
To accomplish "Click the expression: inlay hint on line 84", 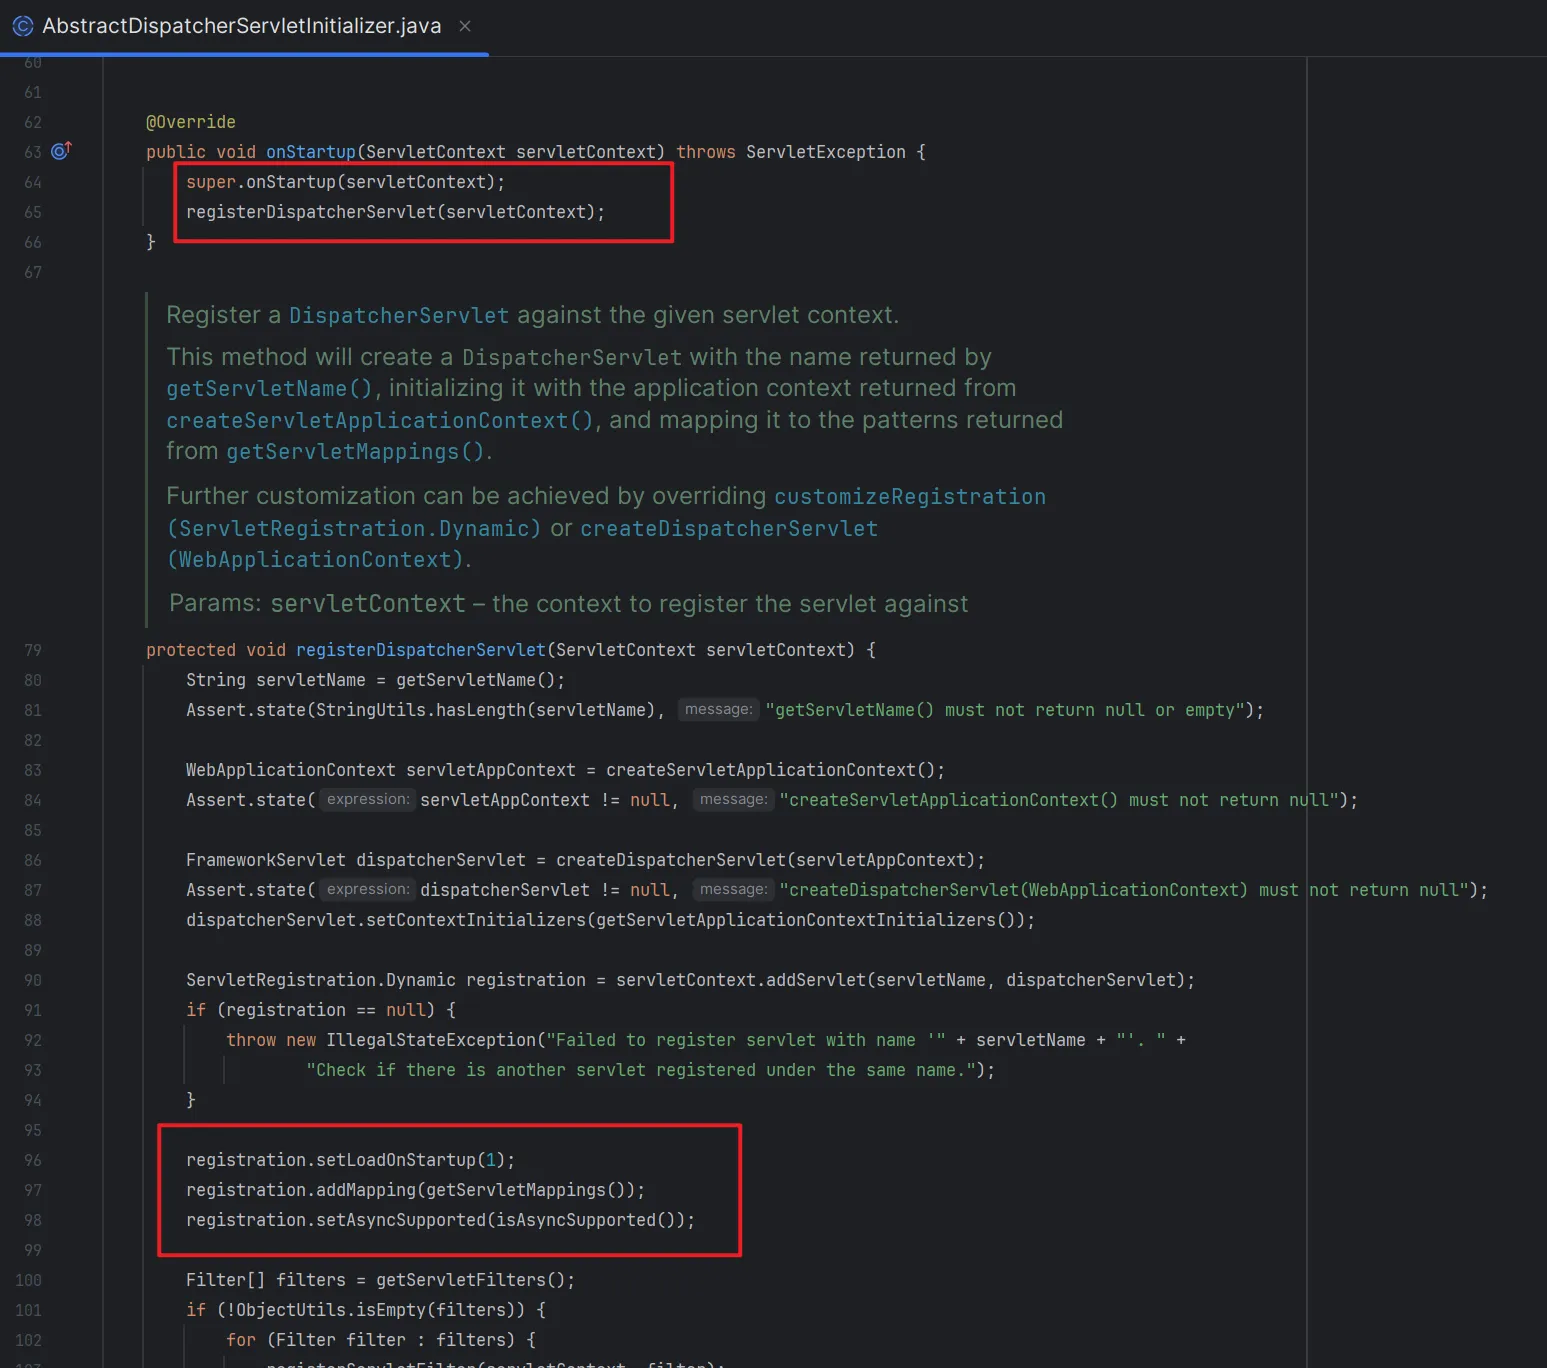I will (367, 800).
